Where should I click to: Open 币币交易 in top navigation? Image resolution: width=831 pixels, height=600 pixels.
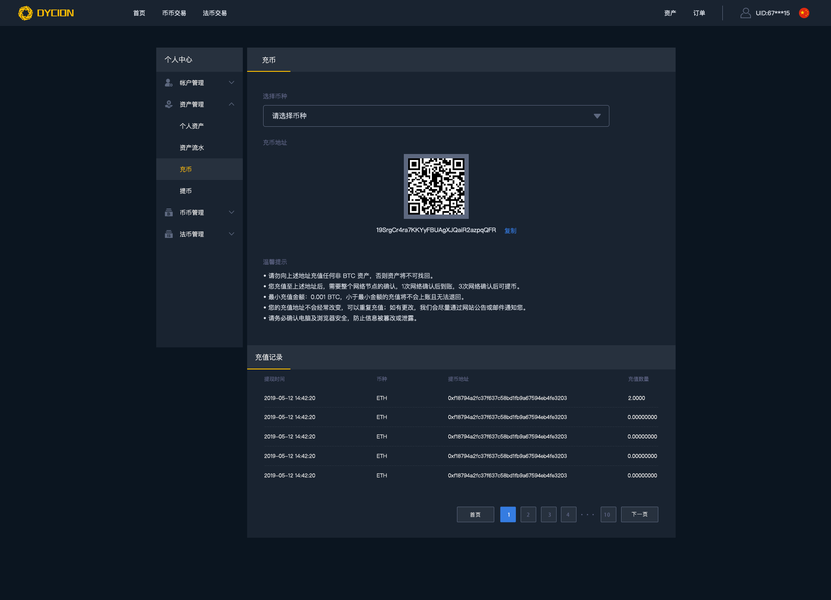(174, 13)
